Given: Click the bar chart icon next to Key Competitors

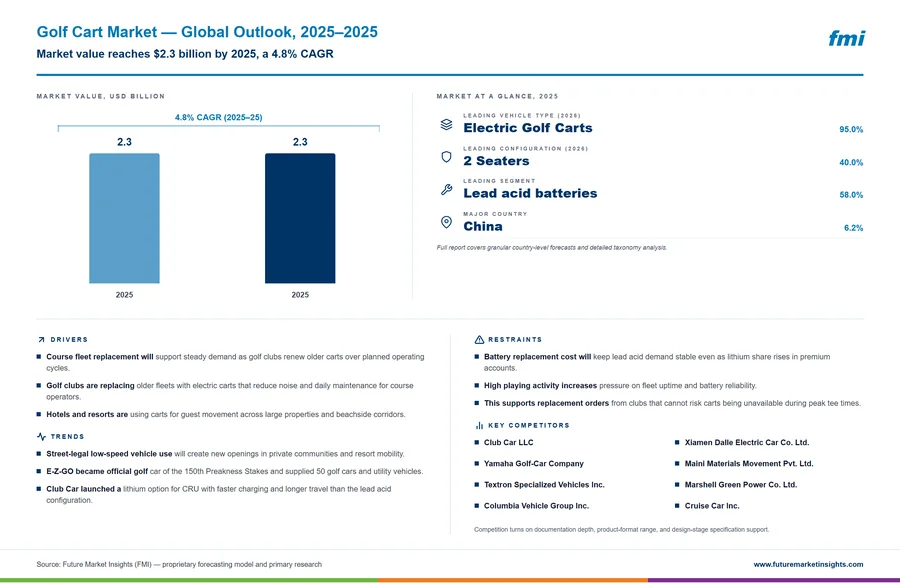Looking at the screenshot, I should pyautogui.click(x=479, y=425).
